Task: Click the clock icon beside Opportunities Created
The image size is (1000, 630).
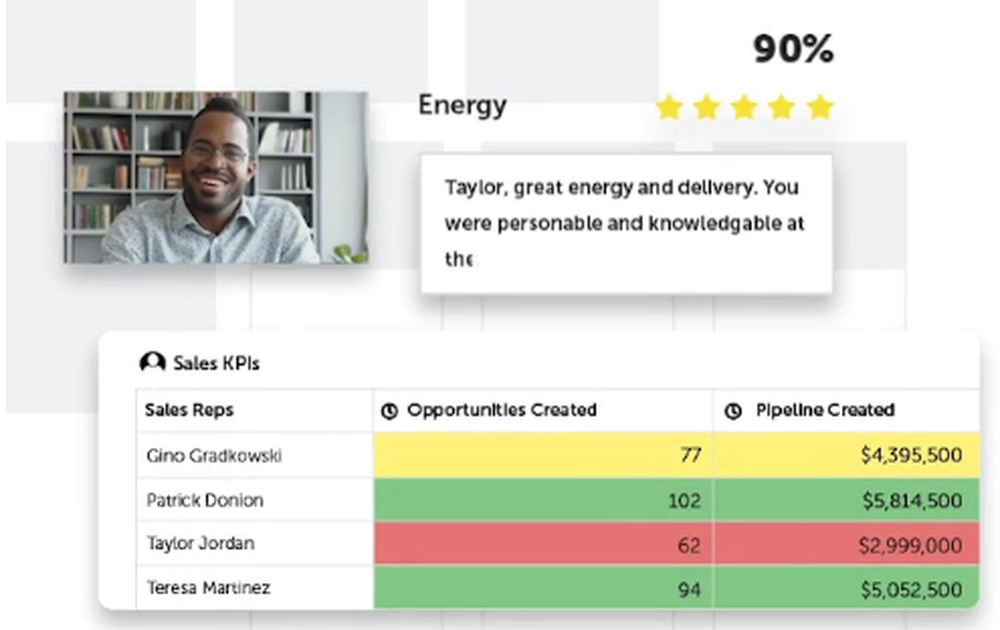Action: [x=389, y=411]
